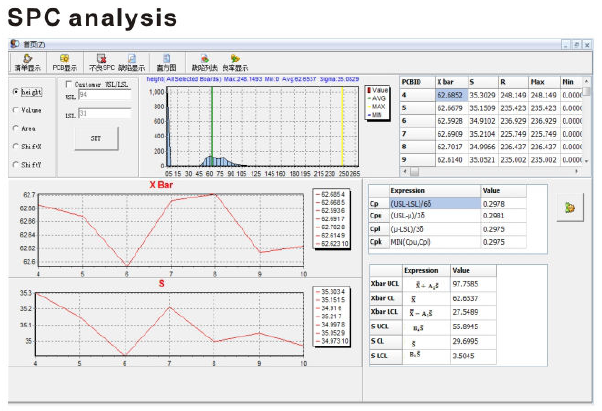Open the 良率显示 yield display icon

tap(236, 61)
